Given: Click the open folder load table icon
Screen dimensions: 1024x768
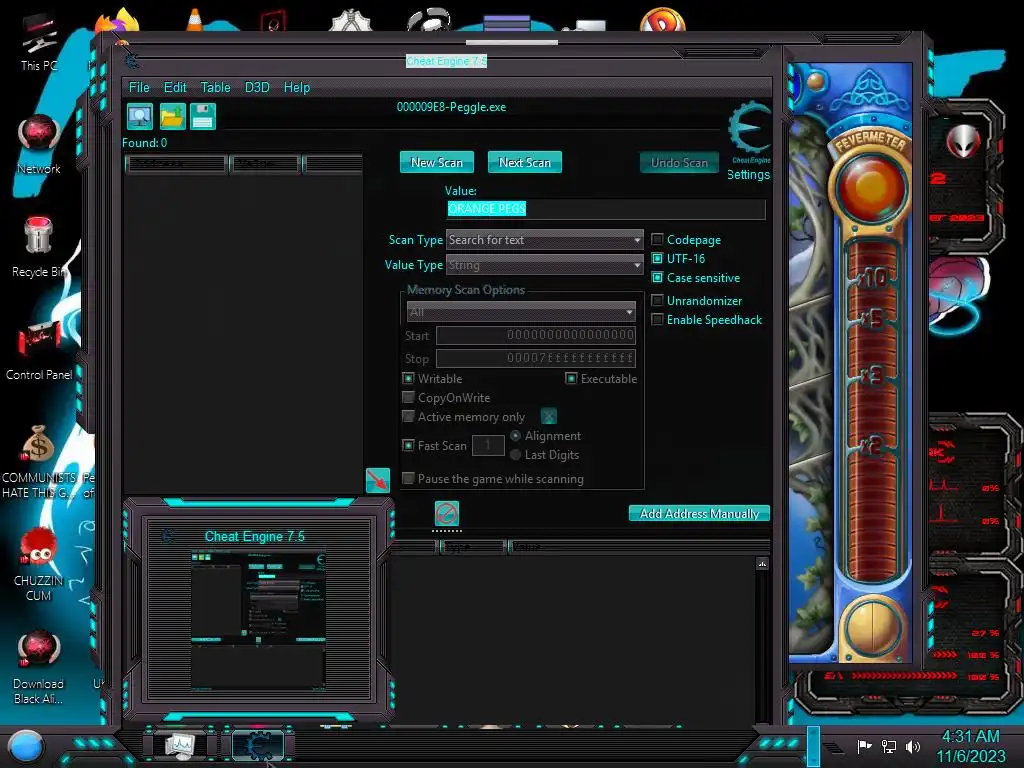Looking at the screenshot, I should pyautogui.click(x=172, y=117).
